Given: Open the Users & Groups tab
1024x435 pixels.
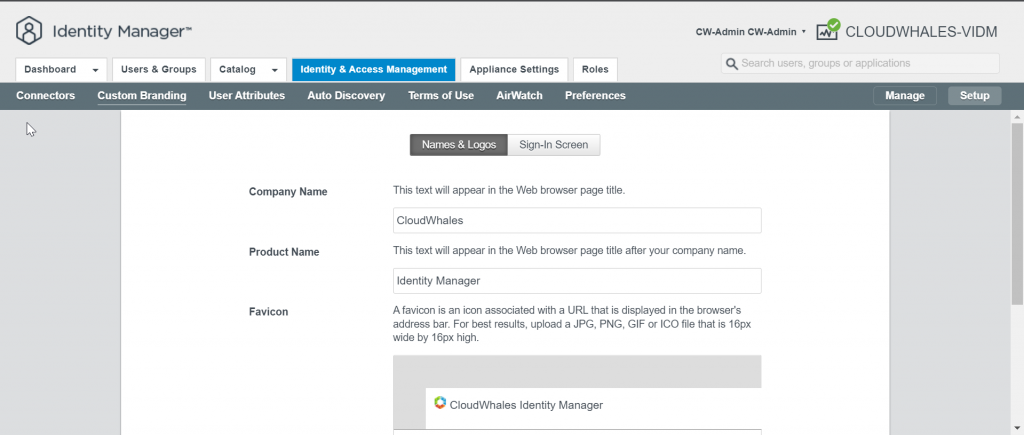Looking at the screenshot, I should coord(159,69).
